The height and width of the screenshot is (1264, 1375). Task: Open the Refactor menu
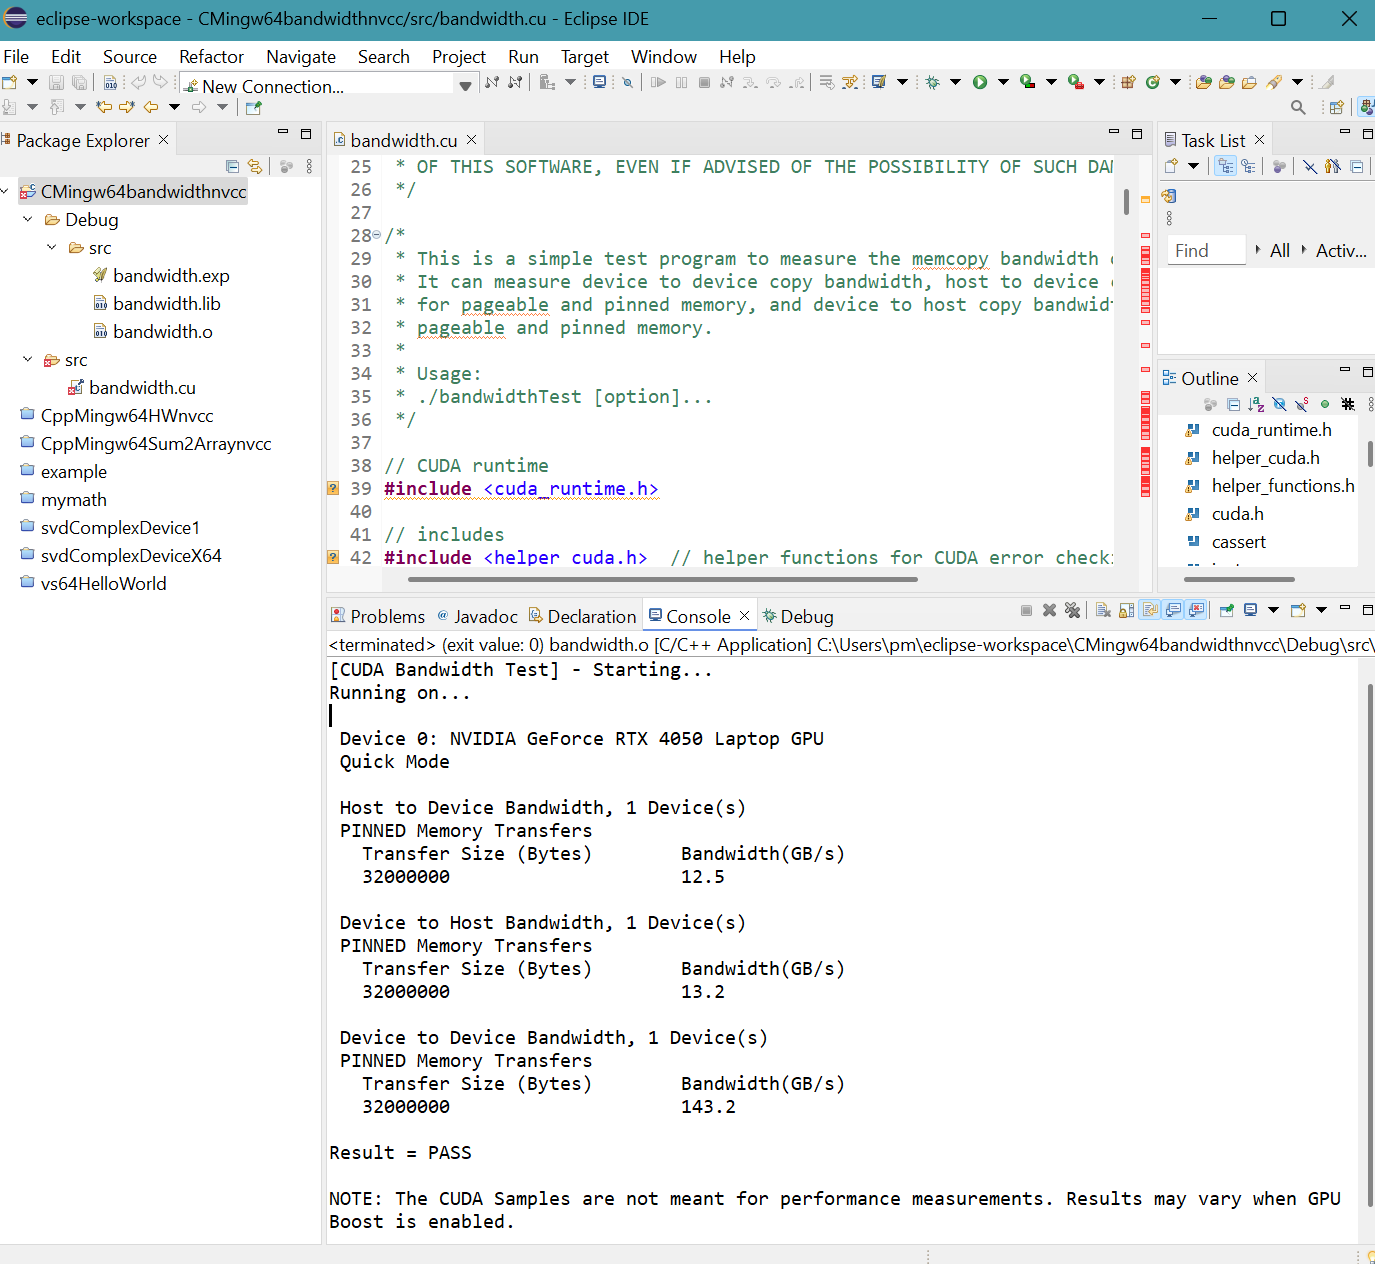point(211,57)
